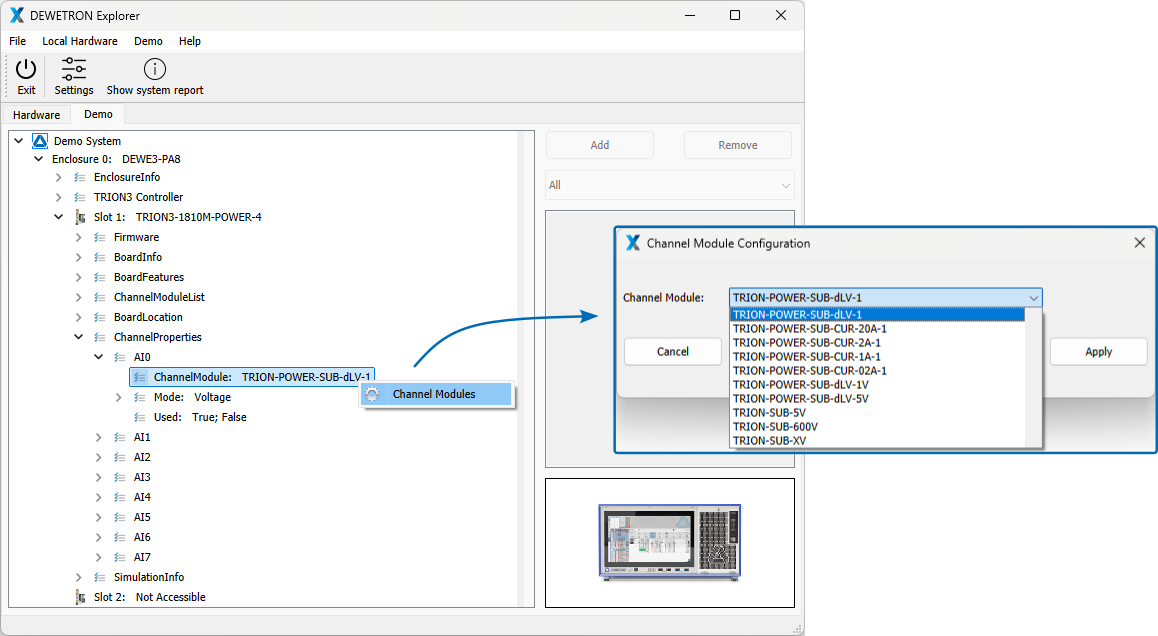Select TRION-POWER-SUB-CUR-2A-1 from list
This screenshot has height=636, width=1158.
pos(878,343)
